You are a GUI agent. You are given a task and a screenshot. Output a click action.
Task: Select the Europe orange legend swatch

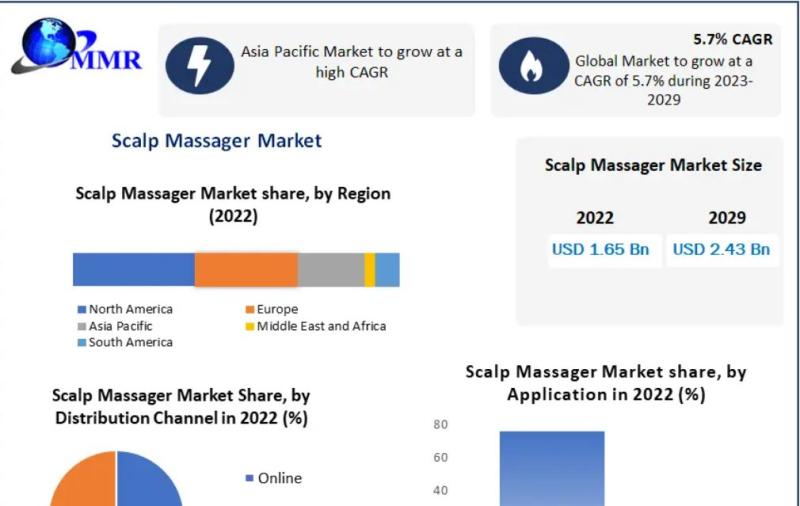(249, 310)
